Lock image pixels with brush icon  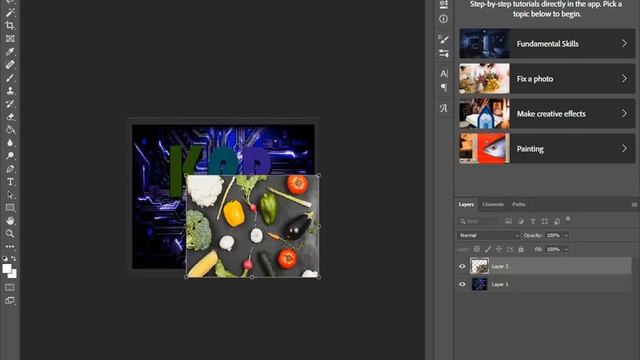pyautogui.click(x=488, y=249)
